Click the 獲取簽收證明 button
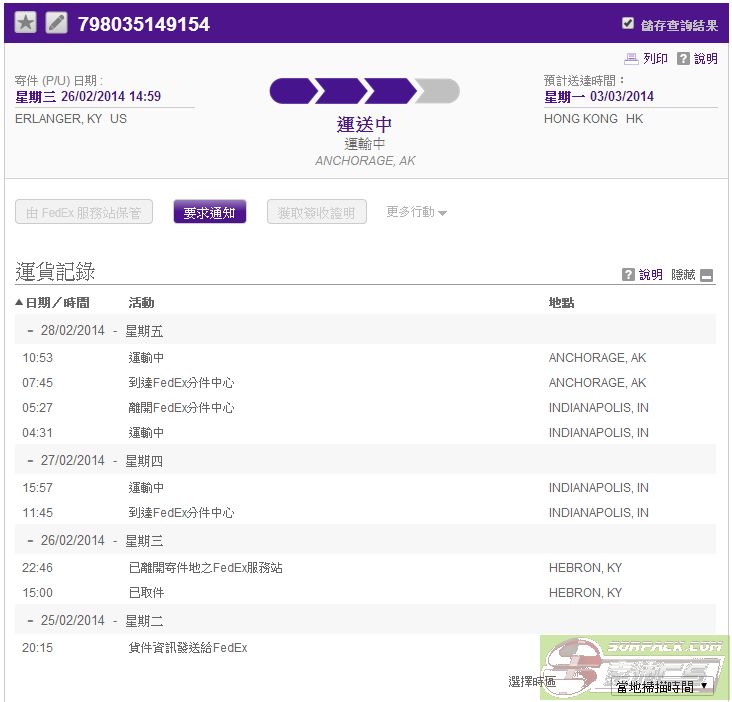 tap(316, 212)
